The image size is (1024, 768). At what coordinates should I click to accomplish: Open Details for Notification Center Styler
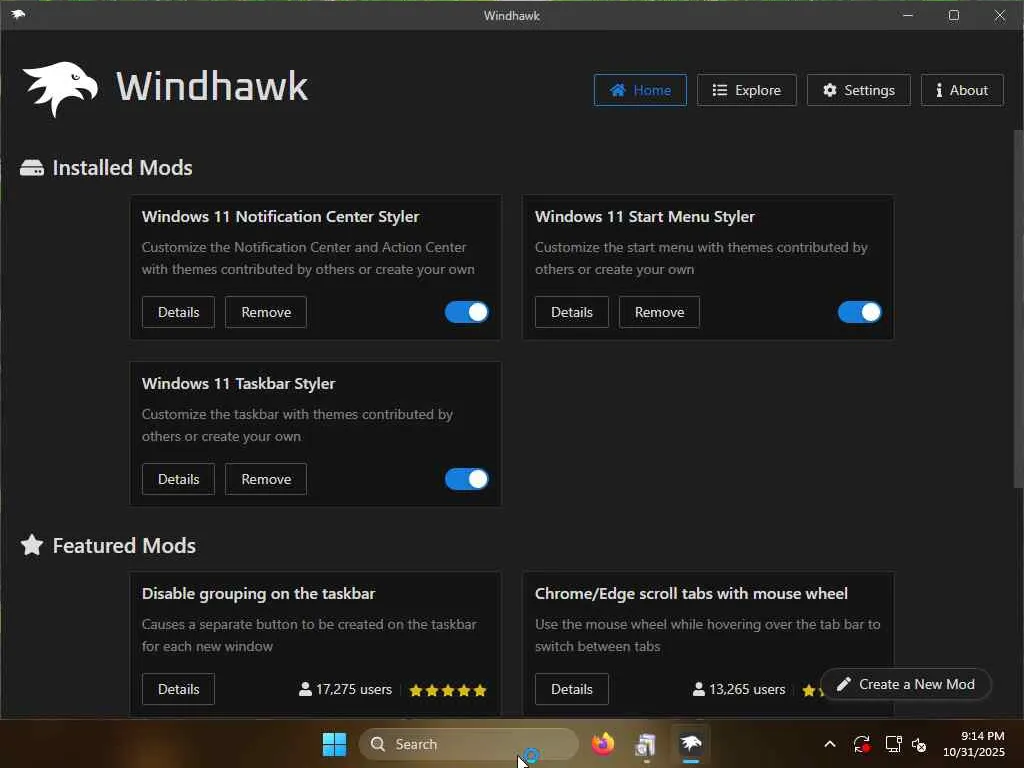pos(178,312)
